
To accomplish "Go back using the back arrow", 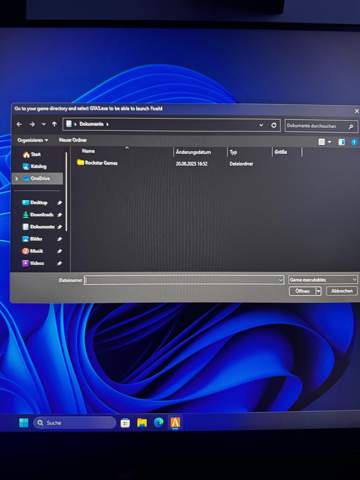I will pyautogui.click(x=19, y=124).
